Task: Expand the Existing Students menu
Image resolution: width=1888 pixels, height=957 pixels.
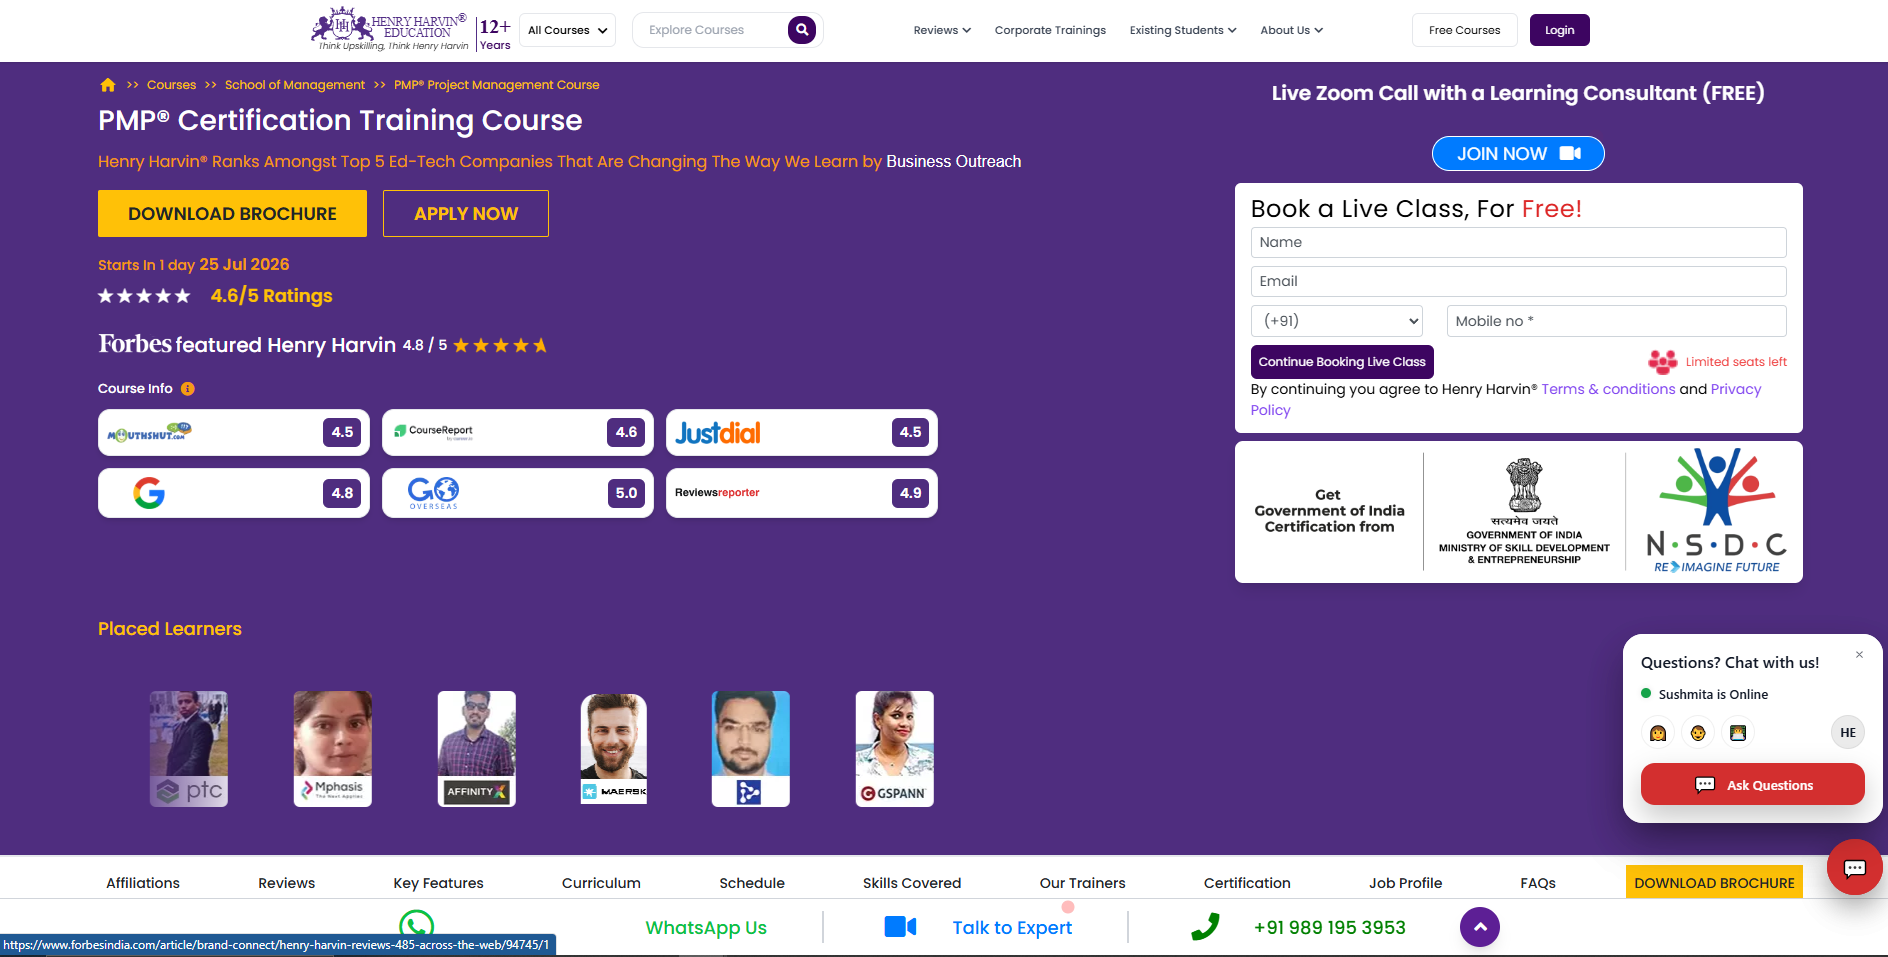Action: point(1183,30)
